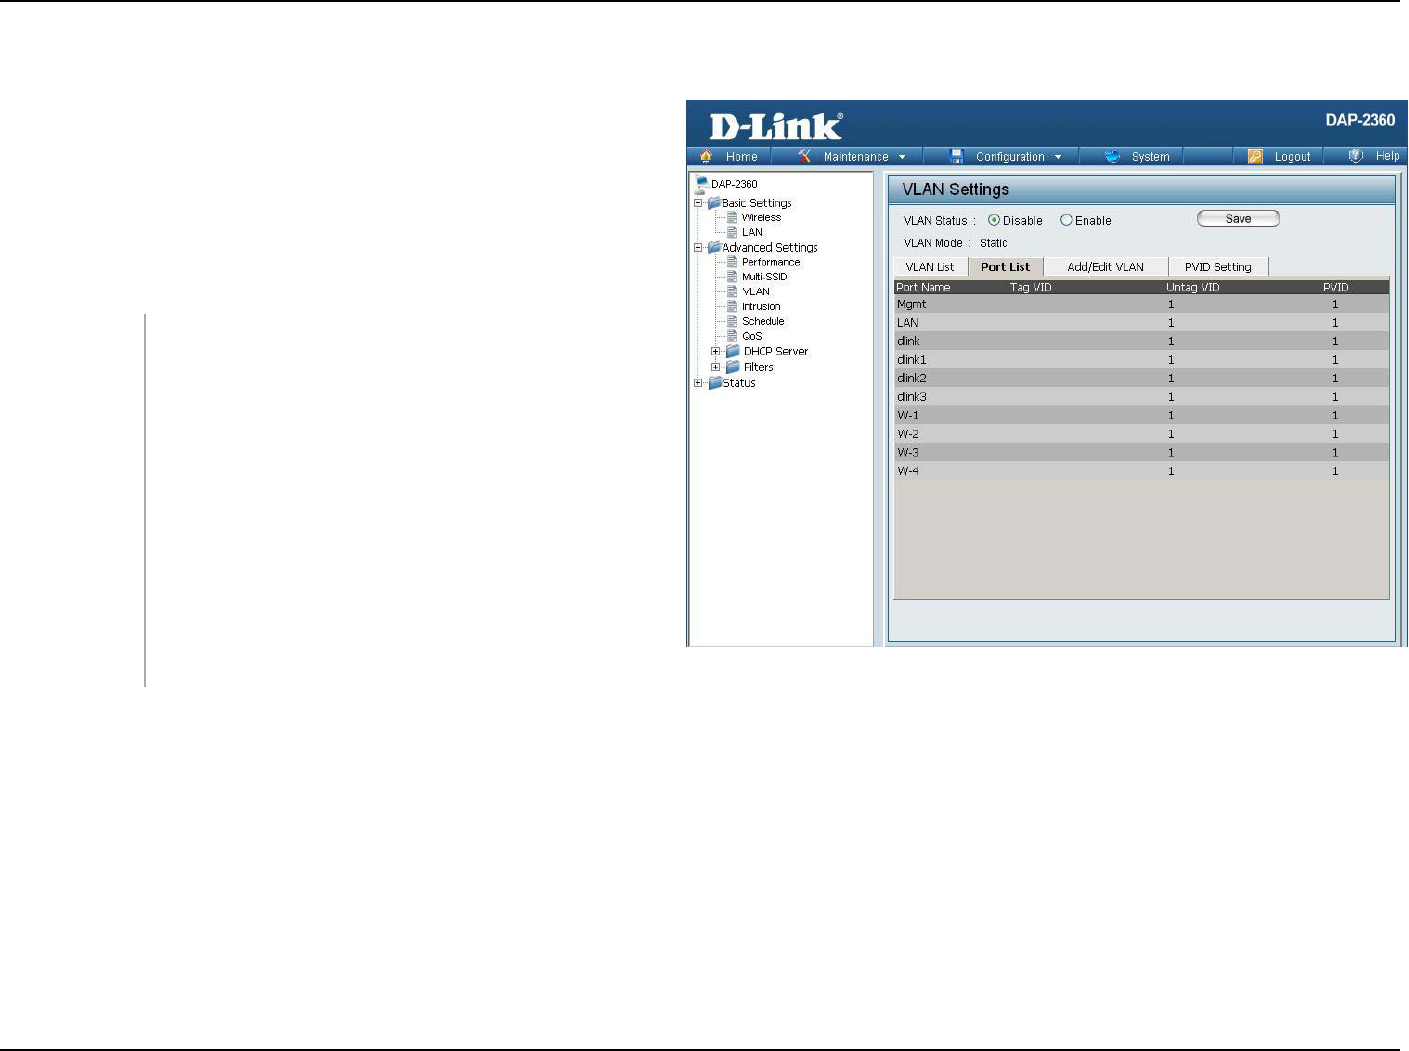1409x1051 pixels.
Task: Click the "Static" VLAN Mode value
Action: [994, 243]
